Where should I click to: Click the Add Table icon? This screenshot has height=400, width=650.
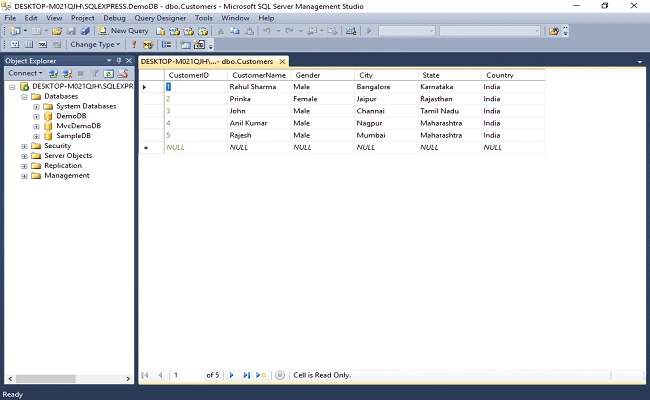[x=185, y=44]
